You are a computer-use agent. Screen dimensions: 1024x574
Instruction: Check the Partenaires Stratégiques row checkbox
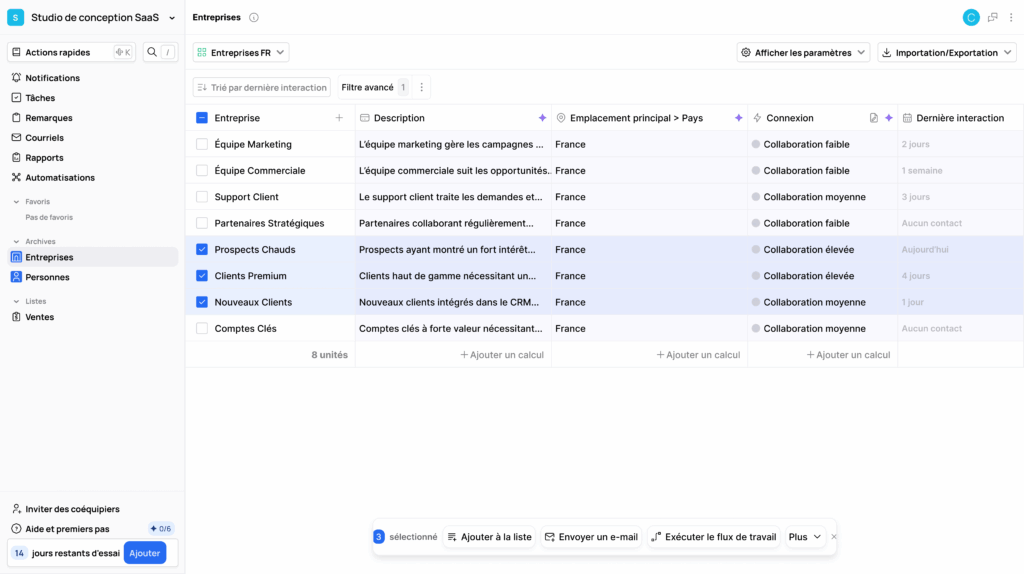[x=202, y=223]
